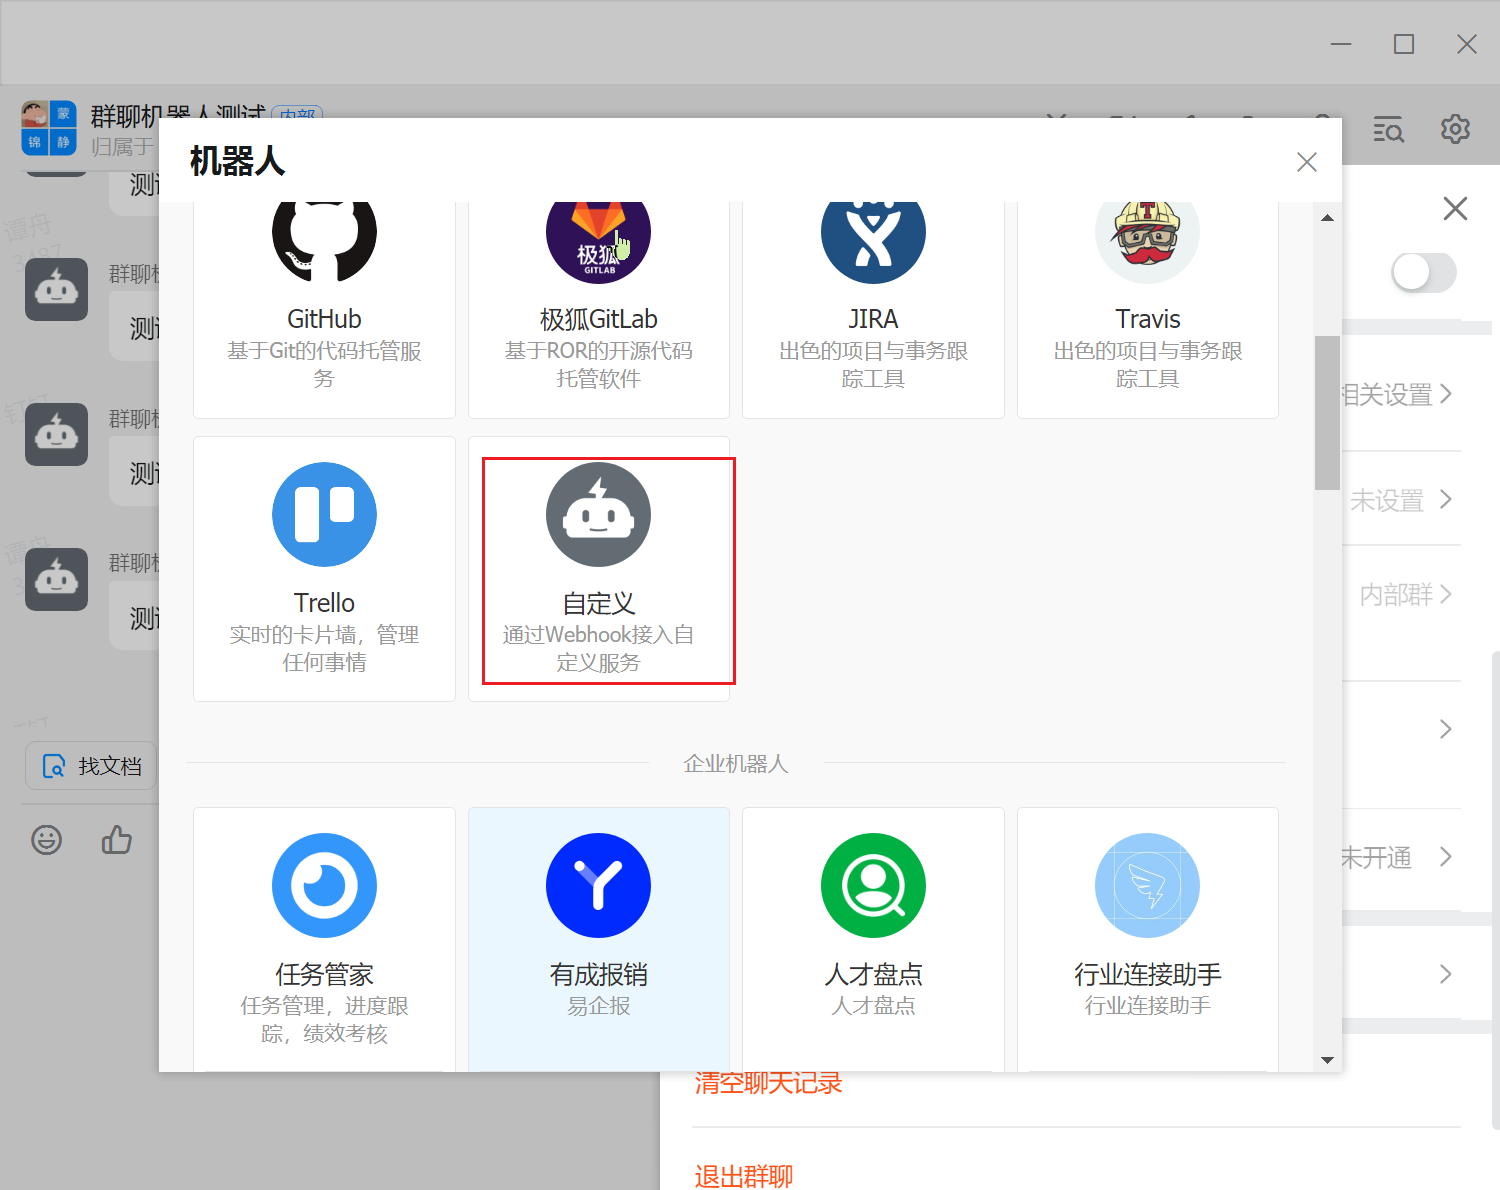Click the 企业机器人 section heading
1500x1190 pixels.
(736, 764)
